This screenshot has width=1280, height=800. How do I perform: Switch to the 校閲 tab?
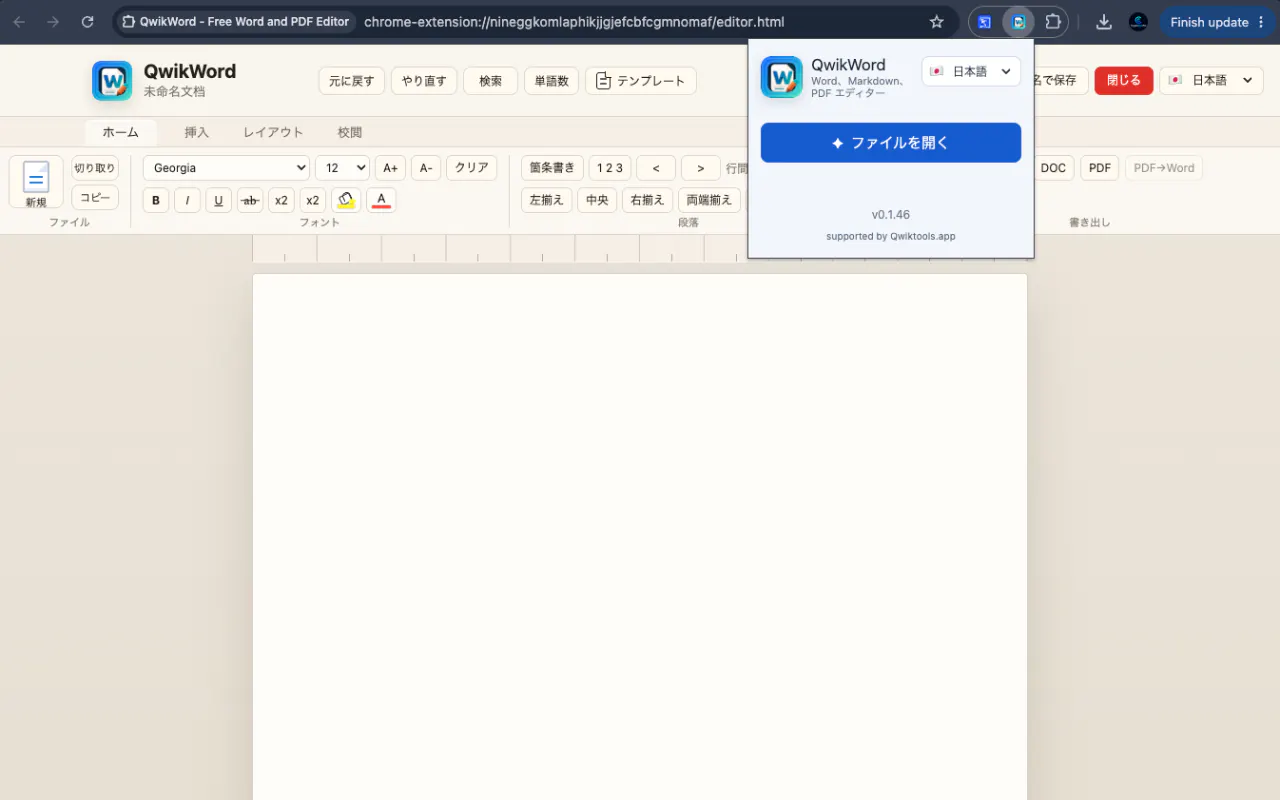(x=350, y=132)
